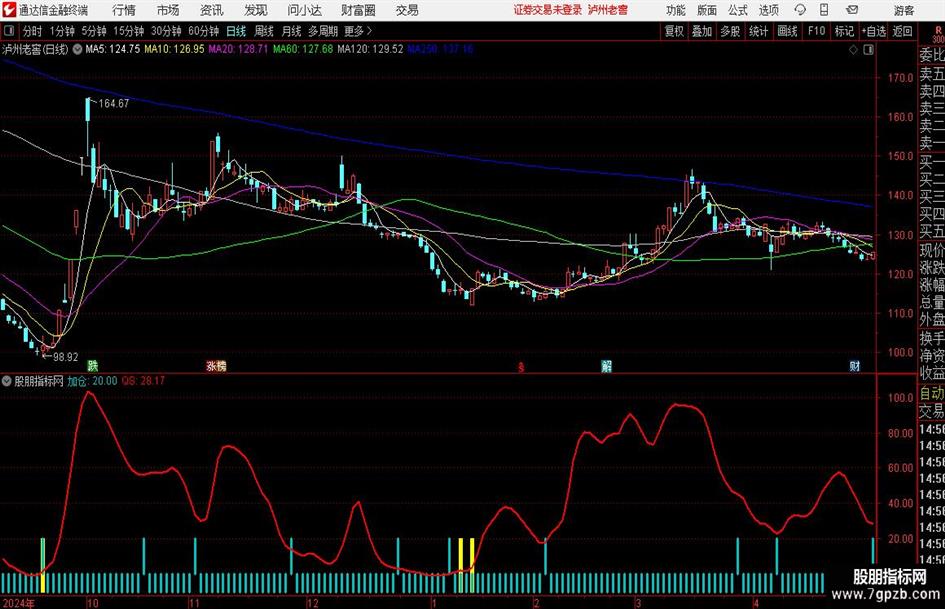The width and height of the screenshot is (945, 609).
Task: Open the 功能 menu
Action: 676,10
